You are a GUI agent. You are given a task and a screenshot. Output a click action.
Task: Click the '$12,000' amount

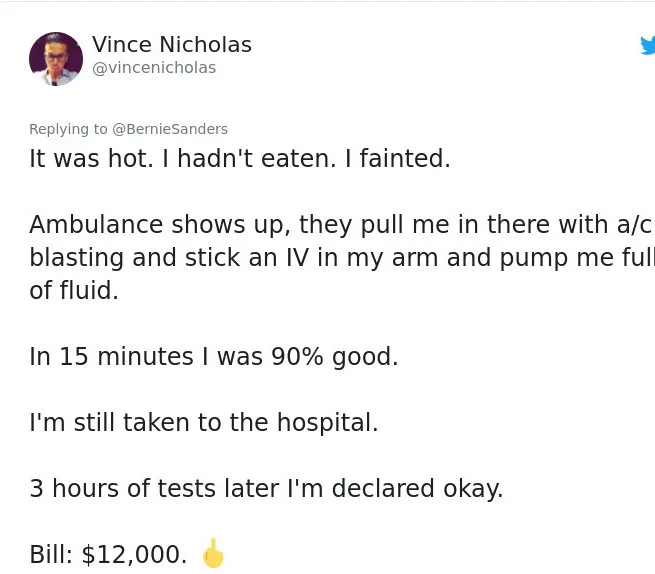[134, 555]
